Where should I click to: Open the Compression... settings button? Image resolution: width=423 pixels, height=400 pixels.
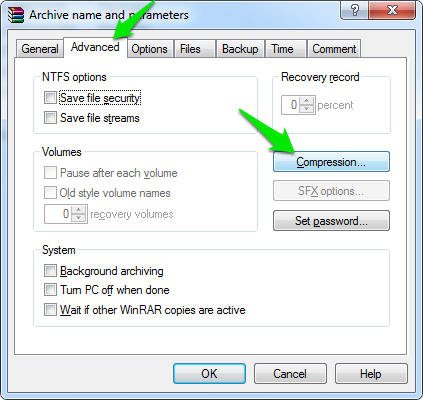pos(331,162)
